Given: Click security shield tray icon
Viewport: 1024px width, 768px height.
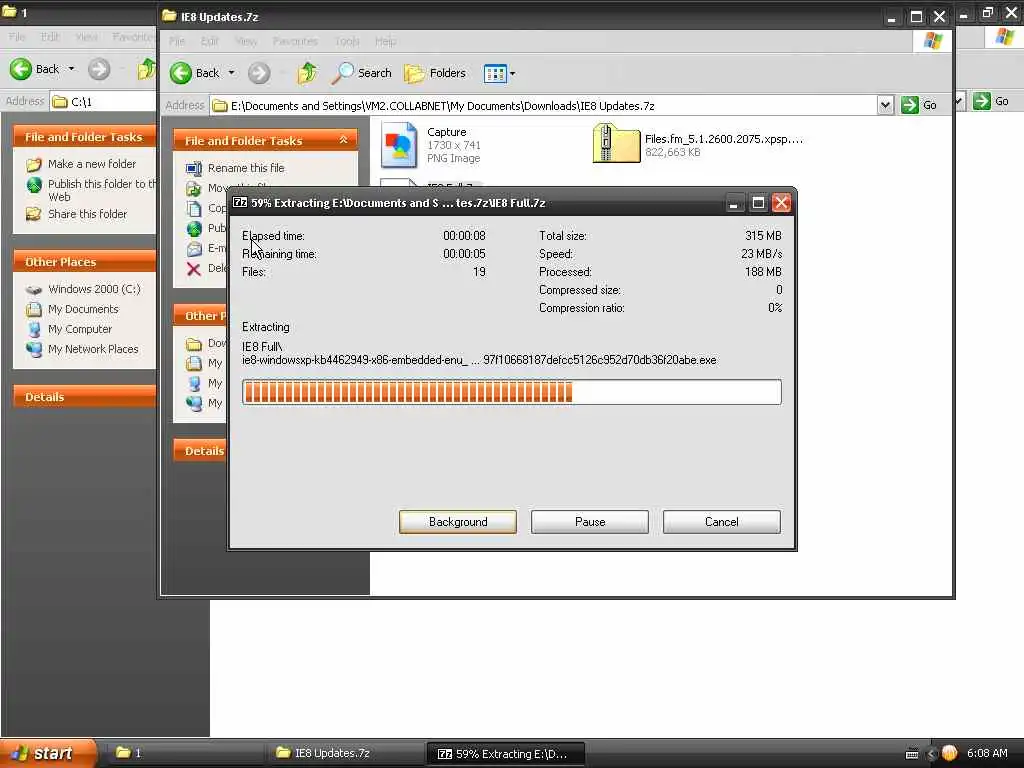Looking at the screenshot, I should point(950,754).
